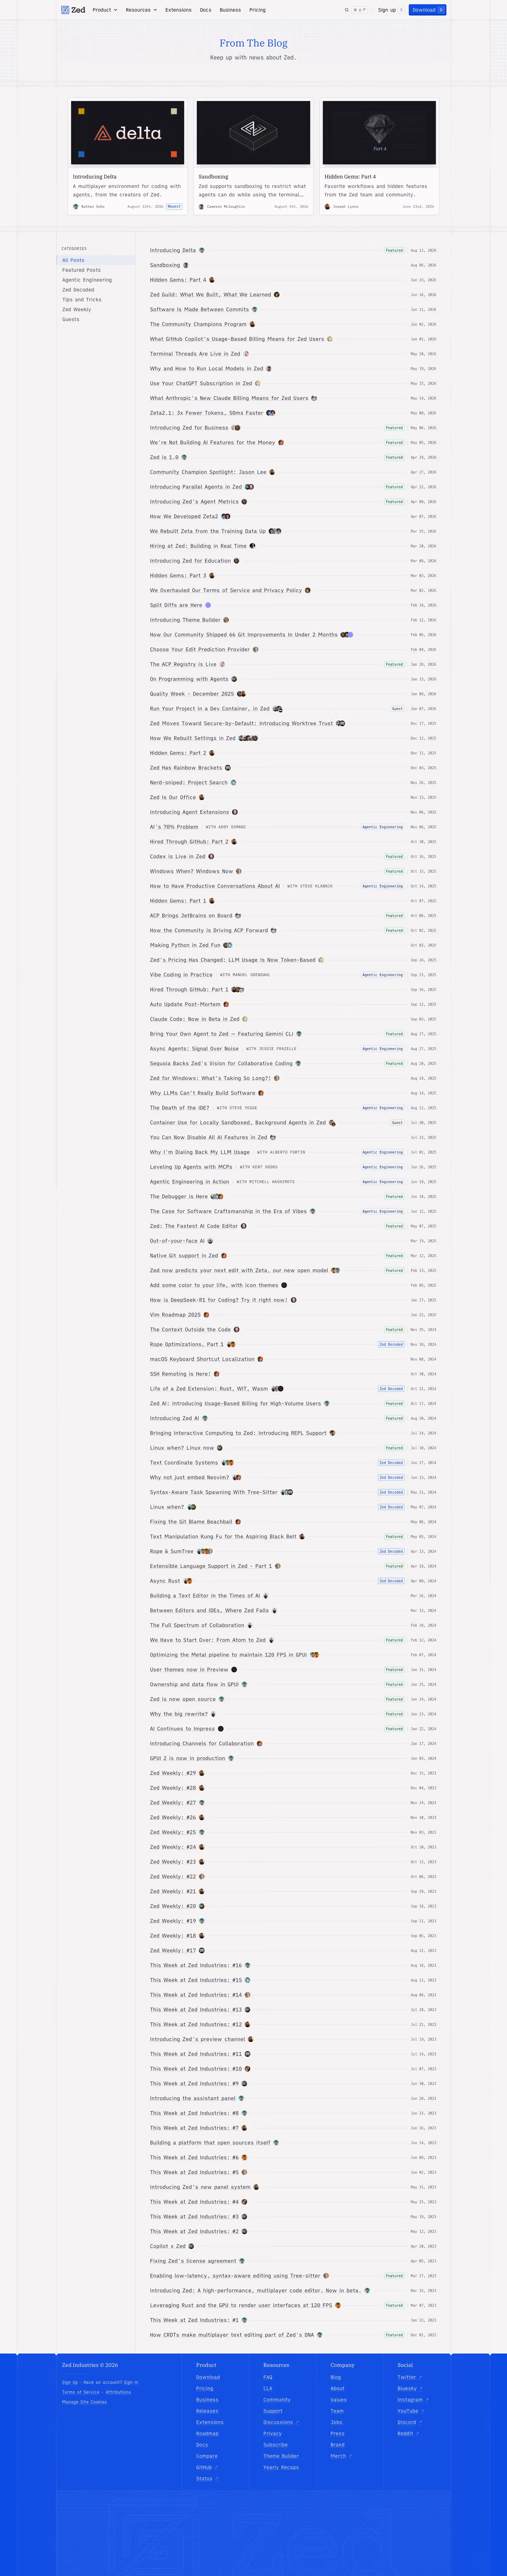Read 'The Debugger is Here' post
Image resolution: width=507 pixels, height=2576 pixels.
pos(179,1197)
